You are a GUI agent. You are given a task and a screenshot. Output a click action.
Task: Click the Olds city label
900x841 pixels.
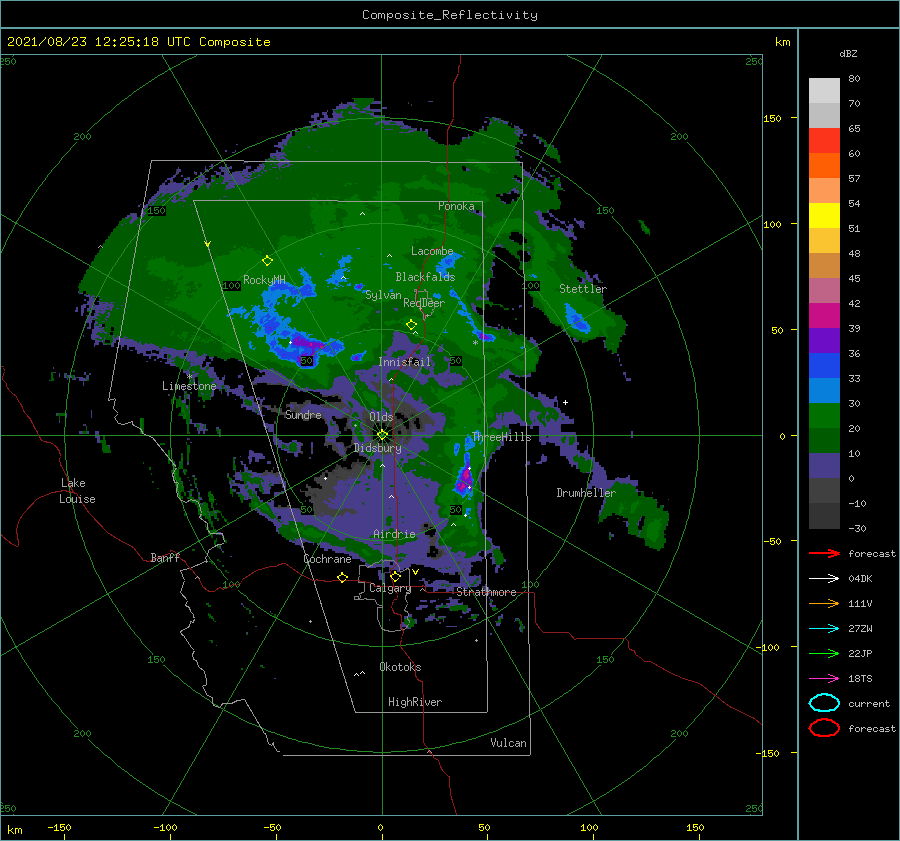tap(381, 416)
